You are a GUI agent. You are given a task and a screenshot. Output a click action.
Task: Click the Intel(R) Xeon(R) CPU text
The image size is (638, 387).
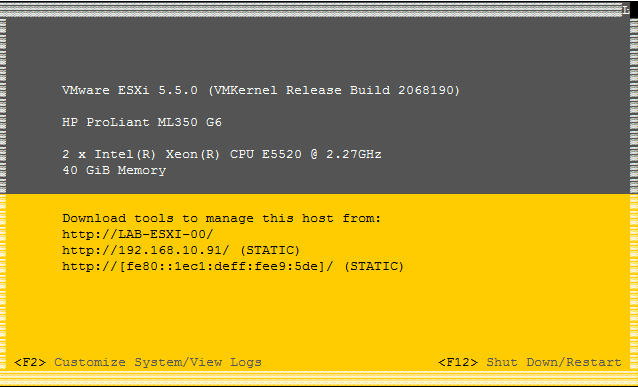pos(174,154)
